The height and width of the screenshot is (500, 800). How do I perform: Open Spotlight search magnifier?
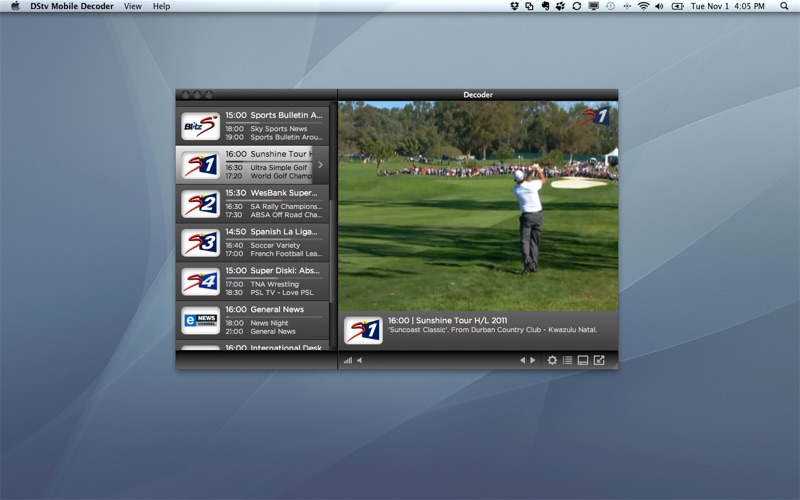pos(784,6)
